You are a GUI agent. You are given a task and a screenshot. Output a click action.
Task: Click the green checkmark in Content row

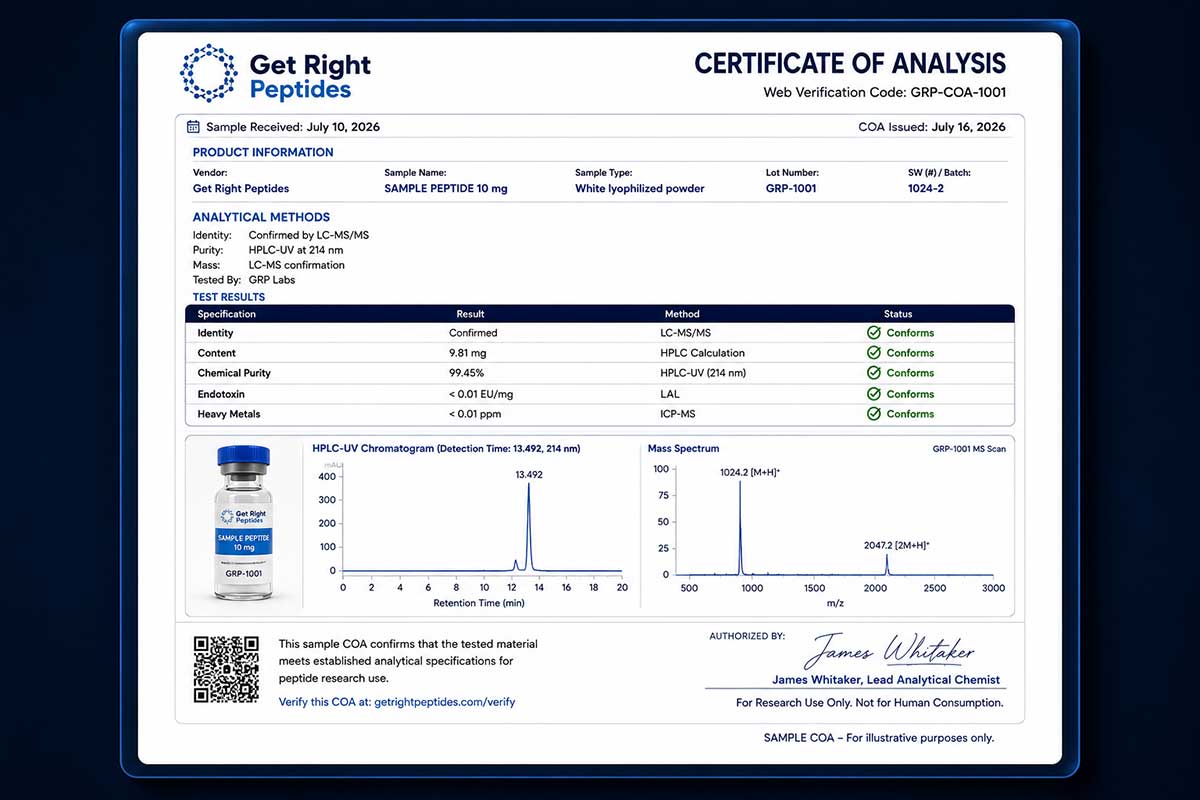[x=874, y=353]
